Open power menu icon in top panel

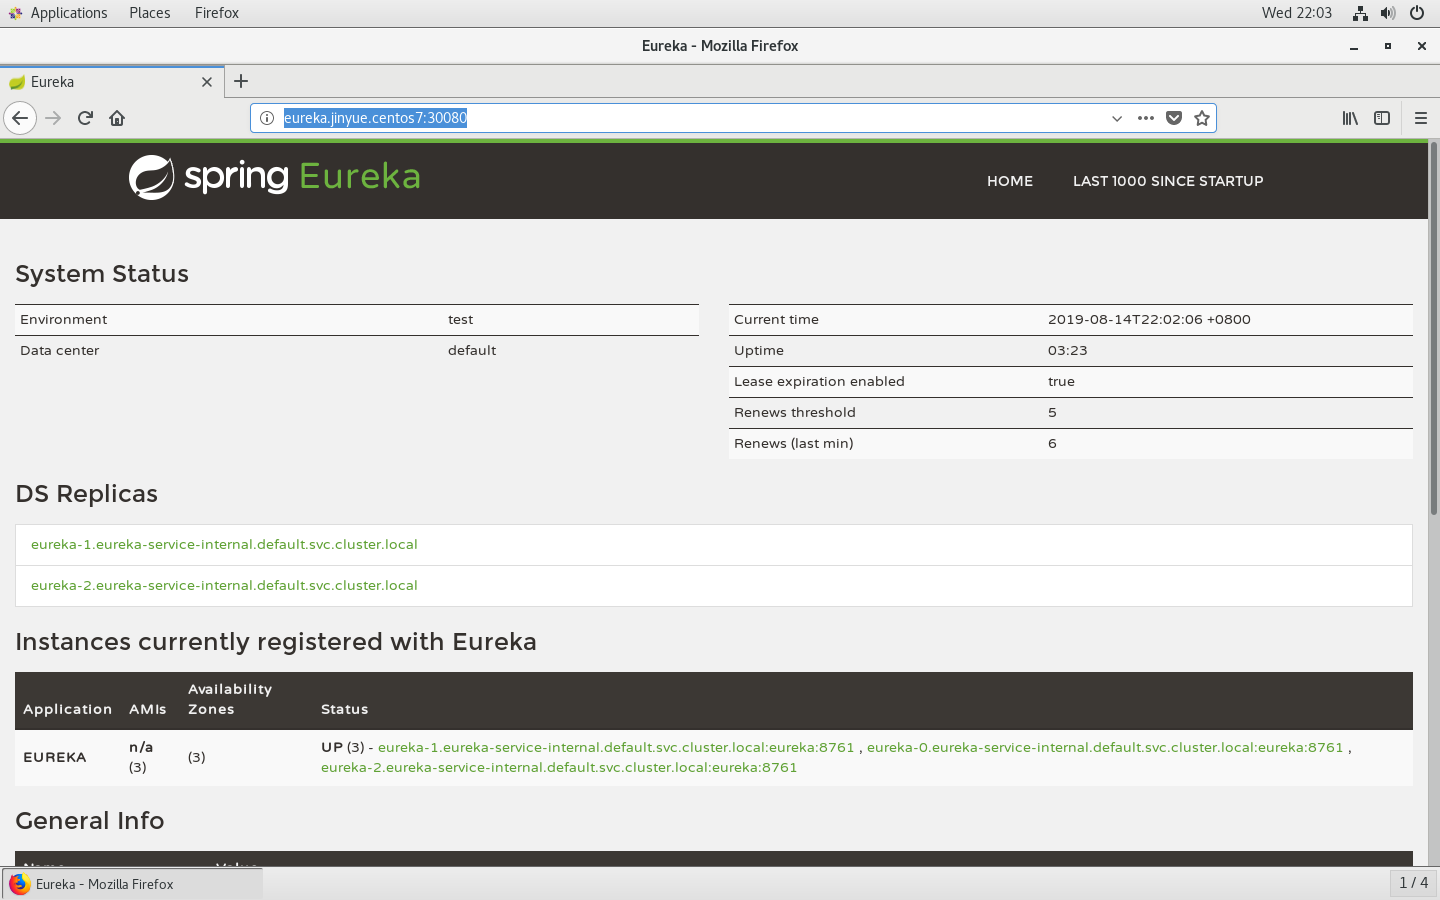pos(1416,13)
